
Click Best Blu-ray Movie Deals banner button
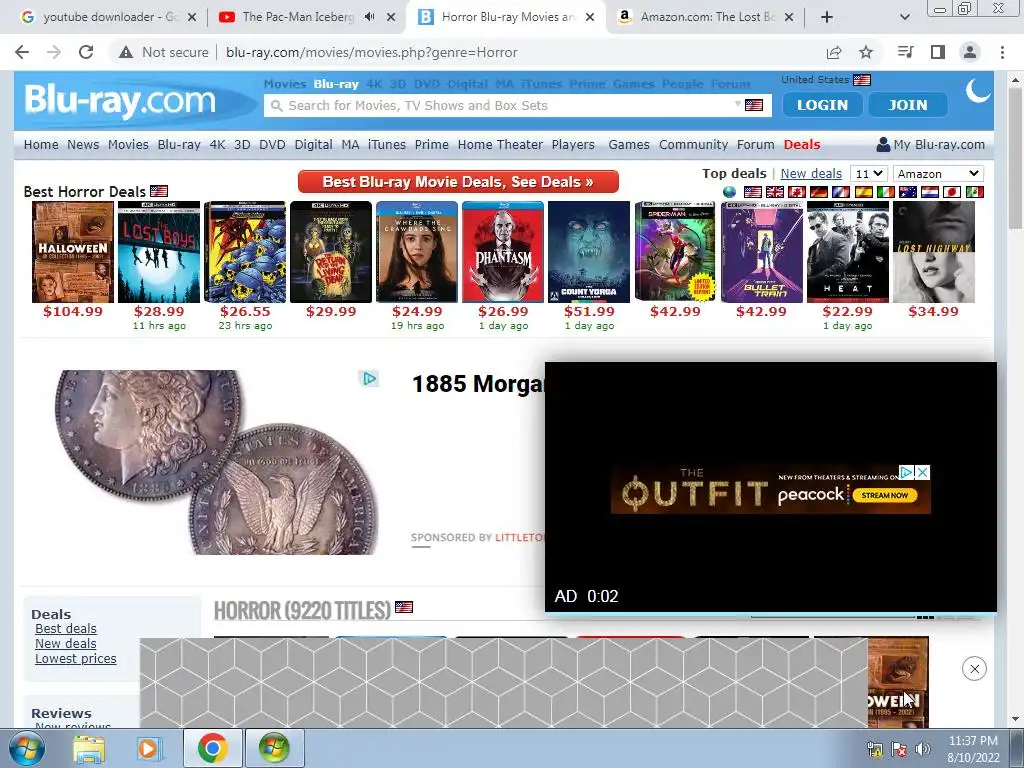pyautogui.click(x=458, y=182)
